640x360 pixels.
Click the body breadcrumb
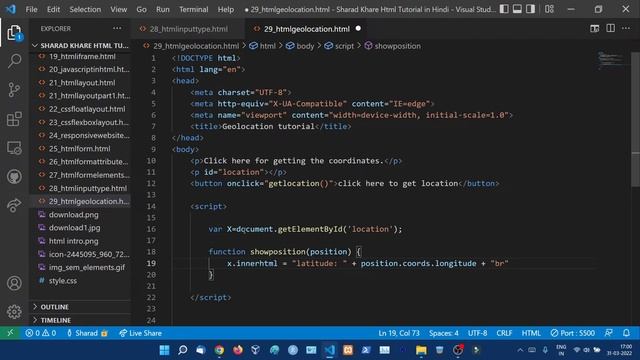[300, 46]
